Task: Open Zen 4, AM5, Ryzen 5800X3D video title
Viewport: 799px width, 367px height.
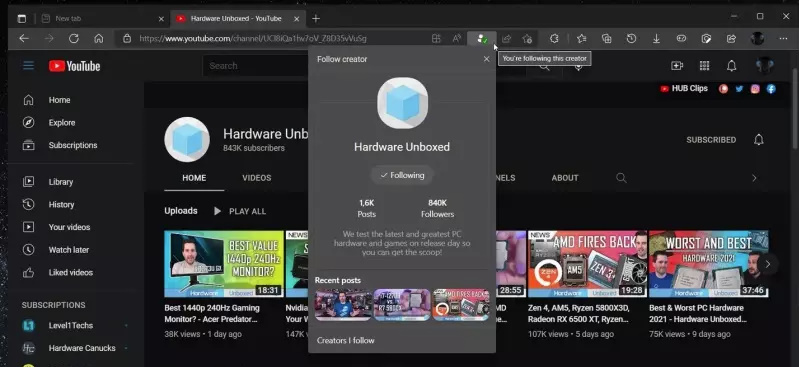Action: 578,313
